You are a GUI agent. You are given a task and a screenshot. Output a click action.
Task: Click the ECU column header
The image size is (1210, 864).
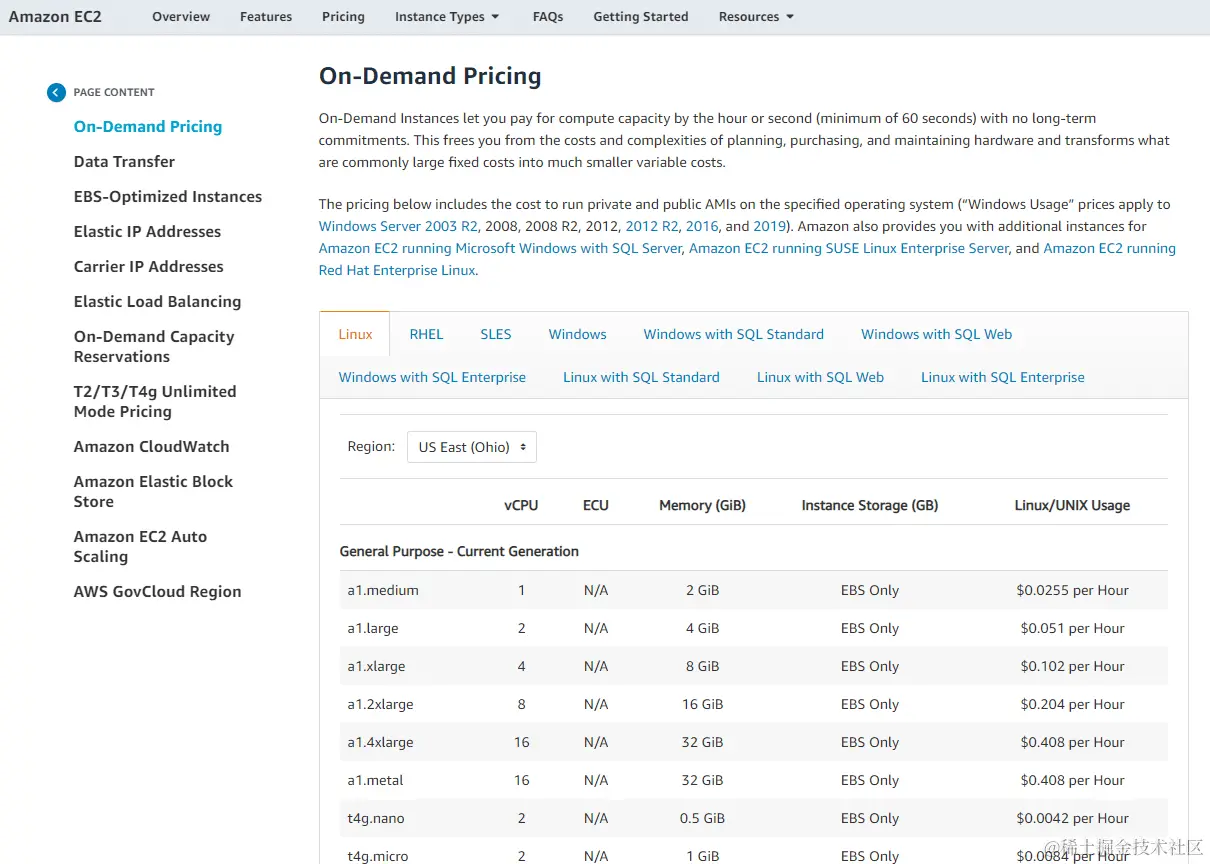coord(596,505)
